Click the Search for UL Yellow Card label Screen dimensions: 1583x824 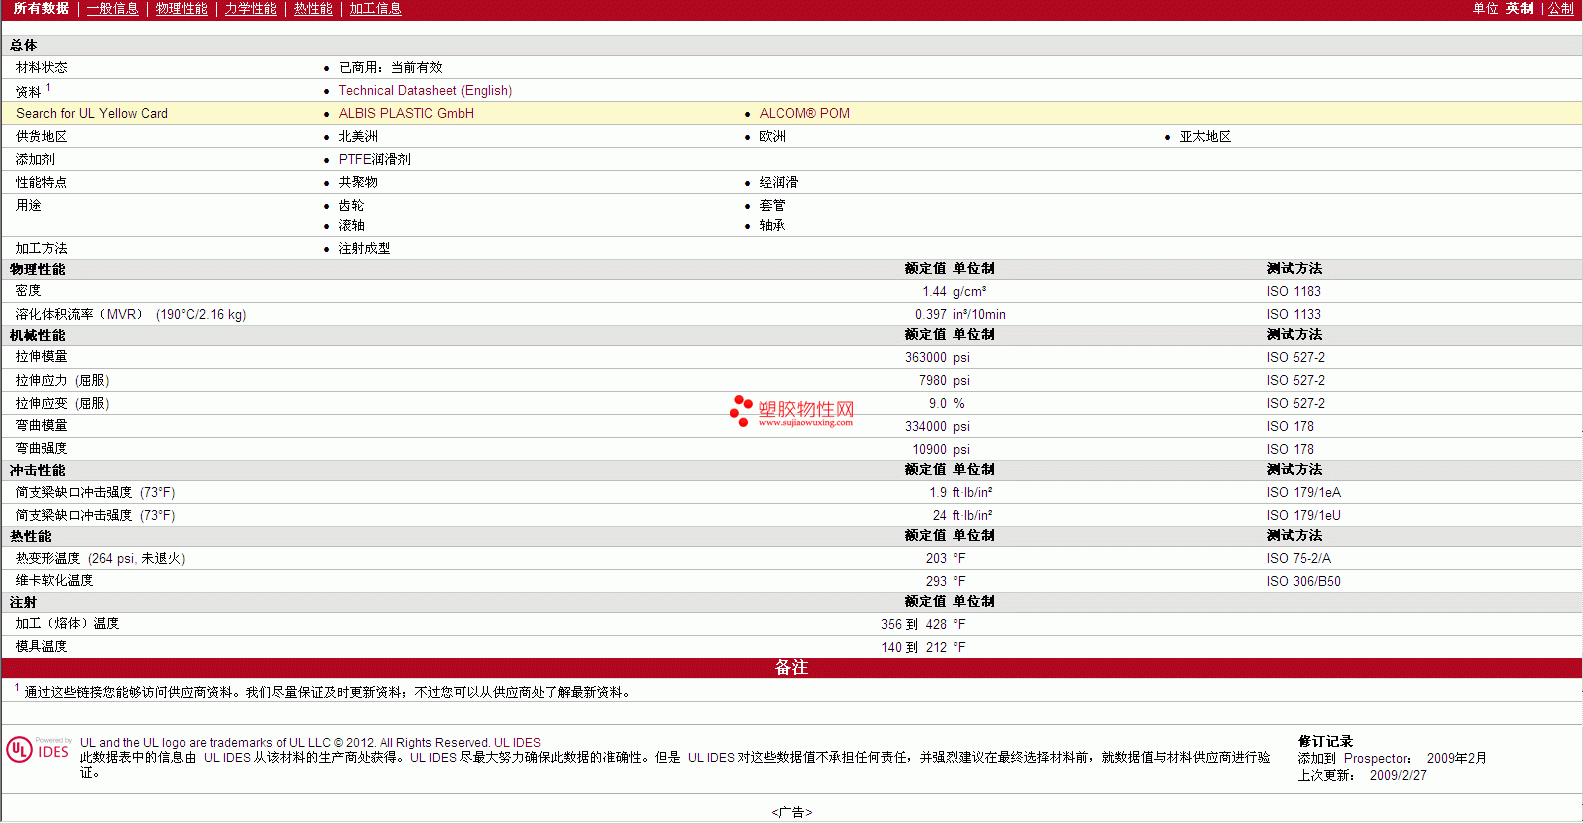(92, 113)
